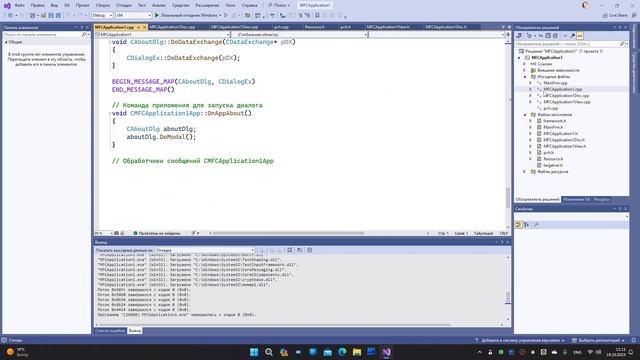Open x64 platform dropdown
The width and height of the screenshot is (640, 360).
133,15
